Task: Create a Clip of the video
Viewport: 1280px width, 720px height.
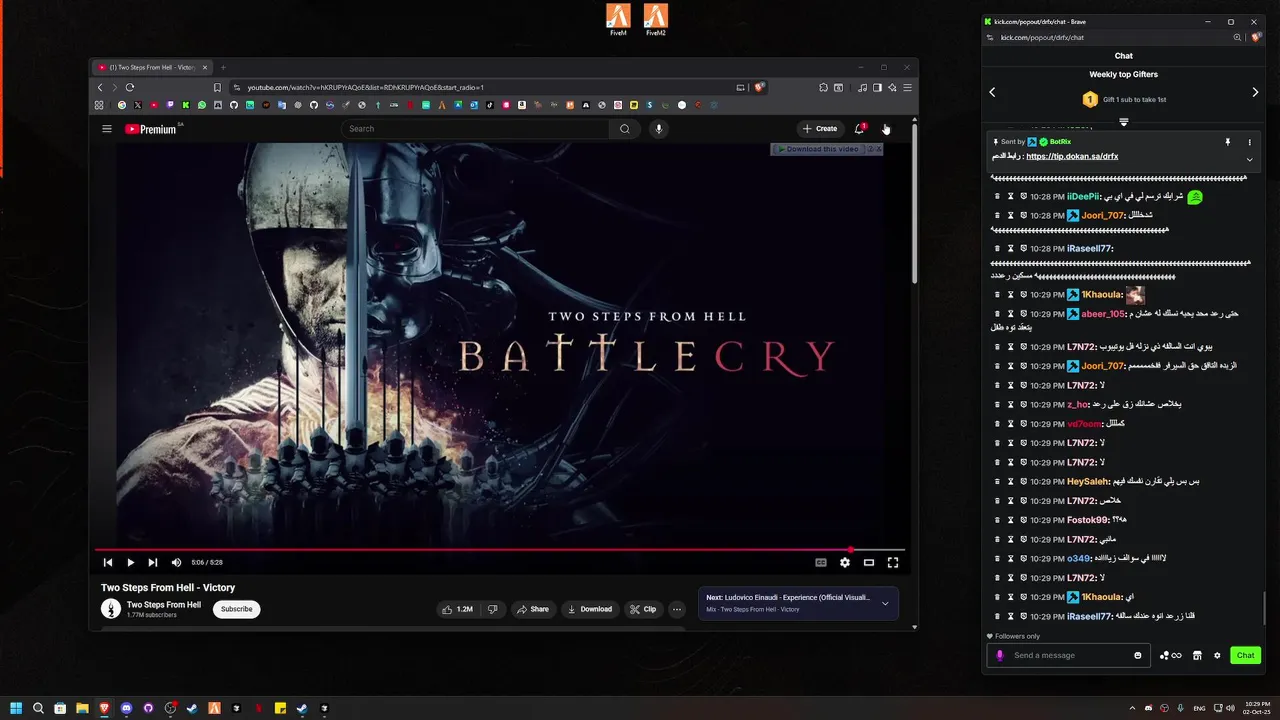Action: click(x=642, y=609)
